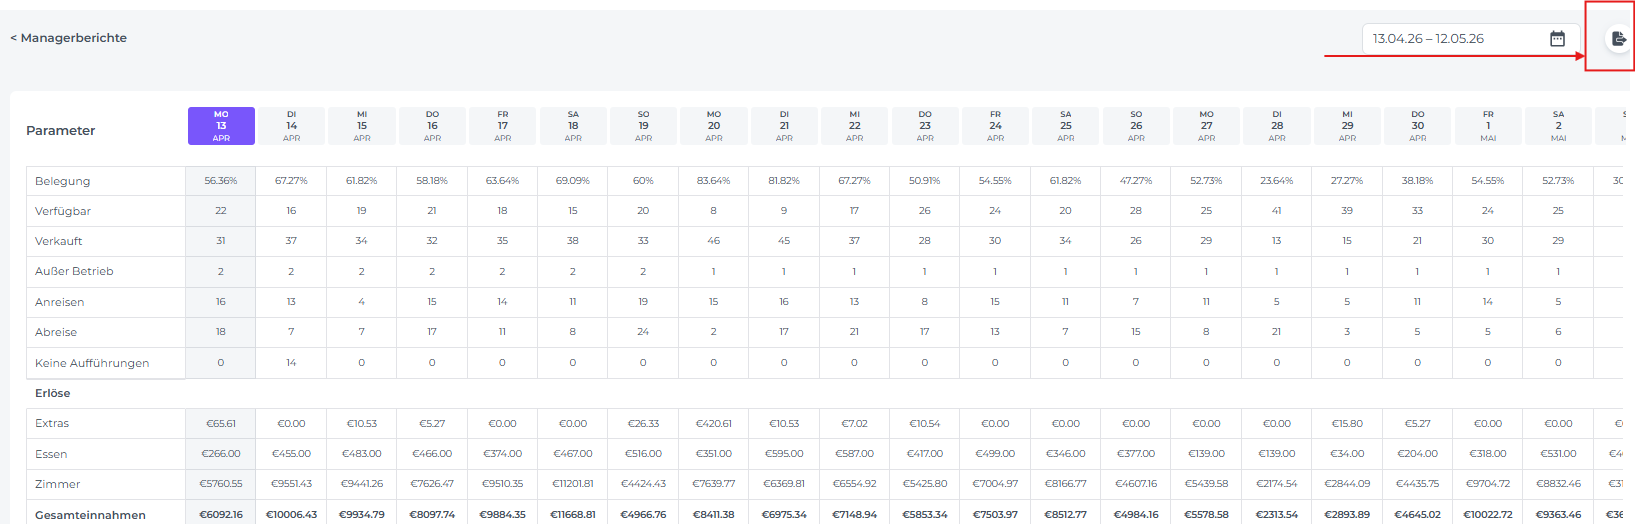This screenshot has width=1635, height=524.
Task: Open the calendar date picker icon
Action: [x=1557, y=39]
